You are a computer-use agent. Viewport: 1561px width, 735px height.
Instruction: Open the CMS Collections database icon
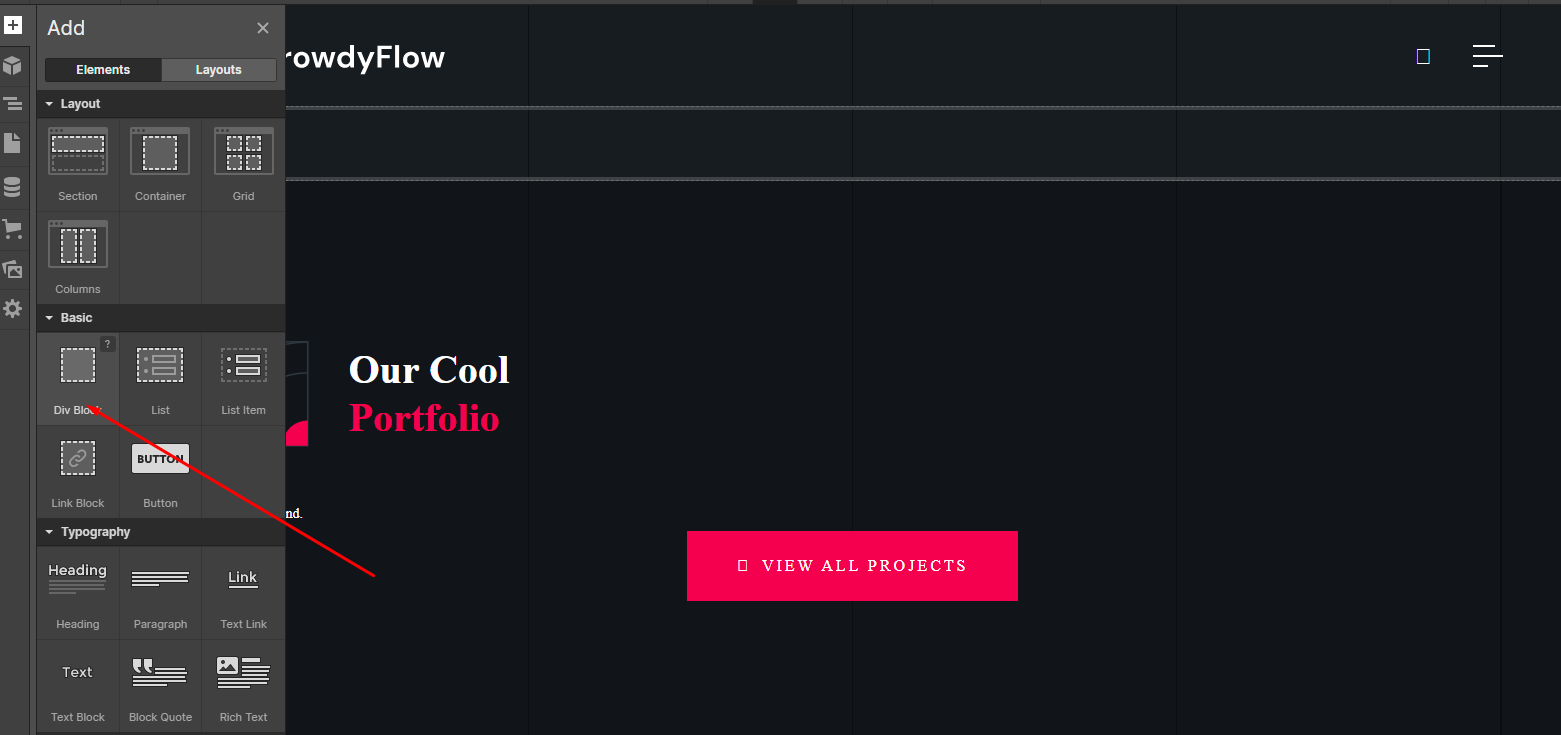13,187
